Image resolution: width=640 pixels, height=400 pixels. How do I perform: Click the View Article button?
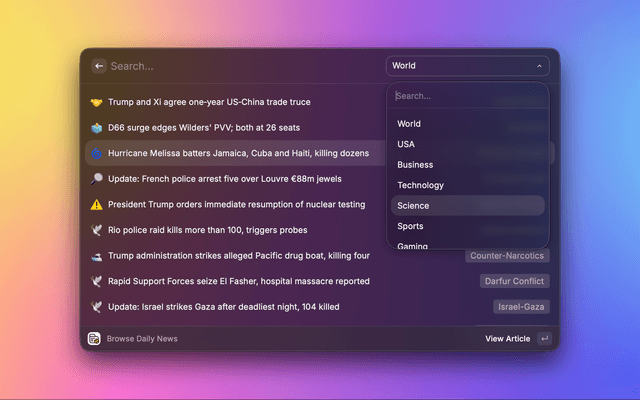(508, 339)
